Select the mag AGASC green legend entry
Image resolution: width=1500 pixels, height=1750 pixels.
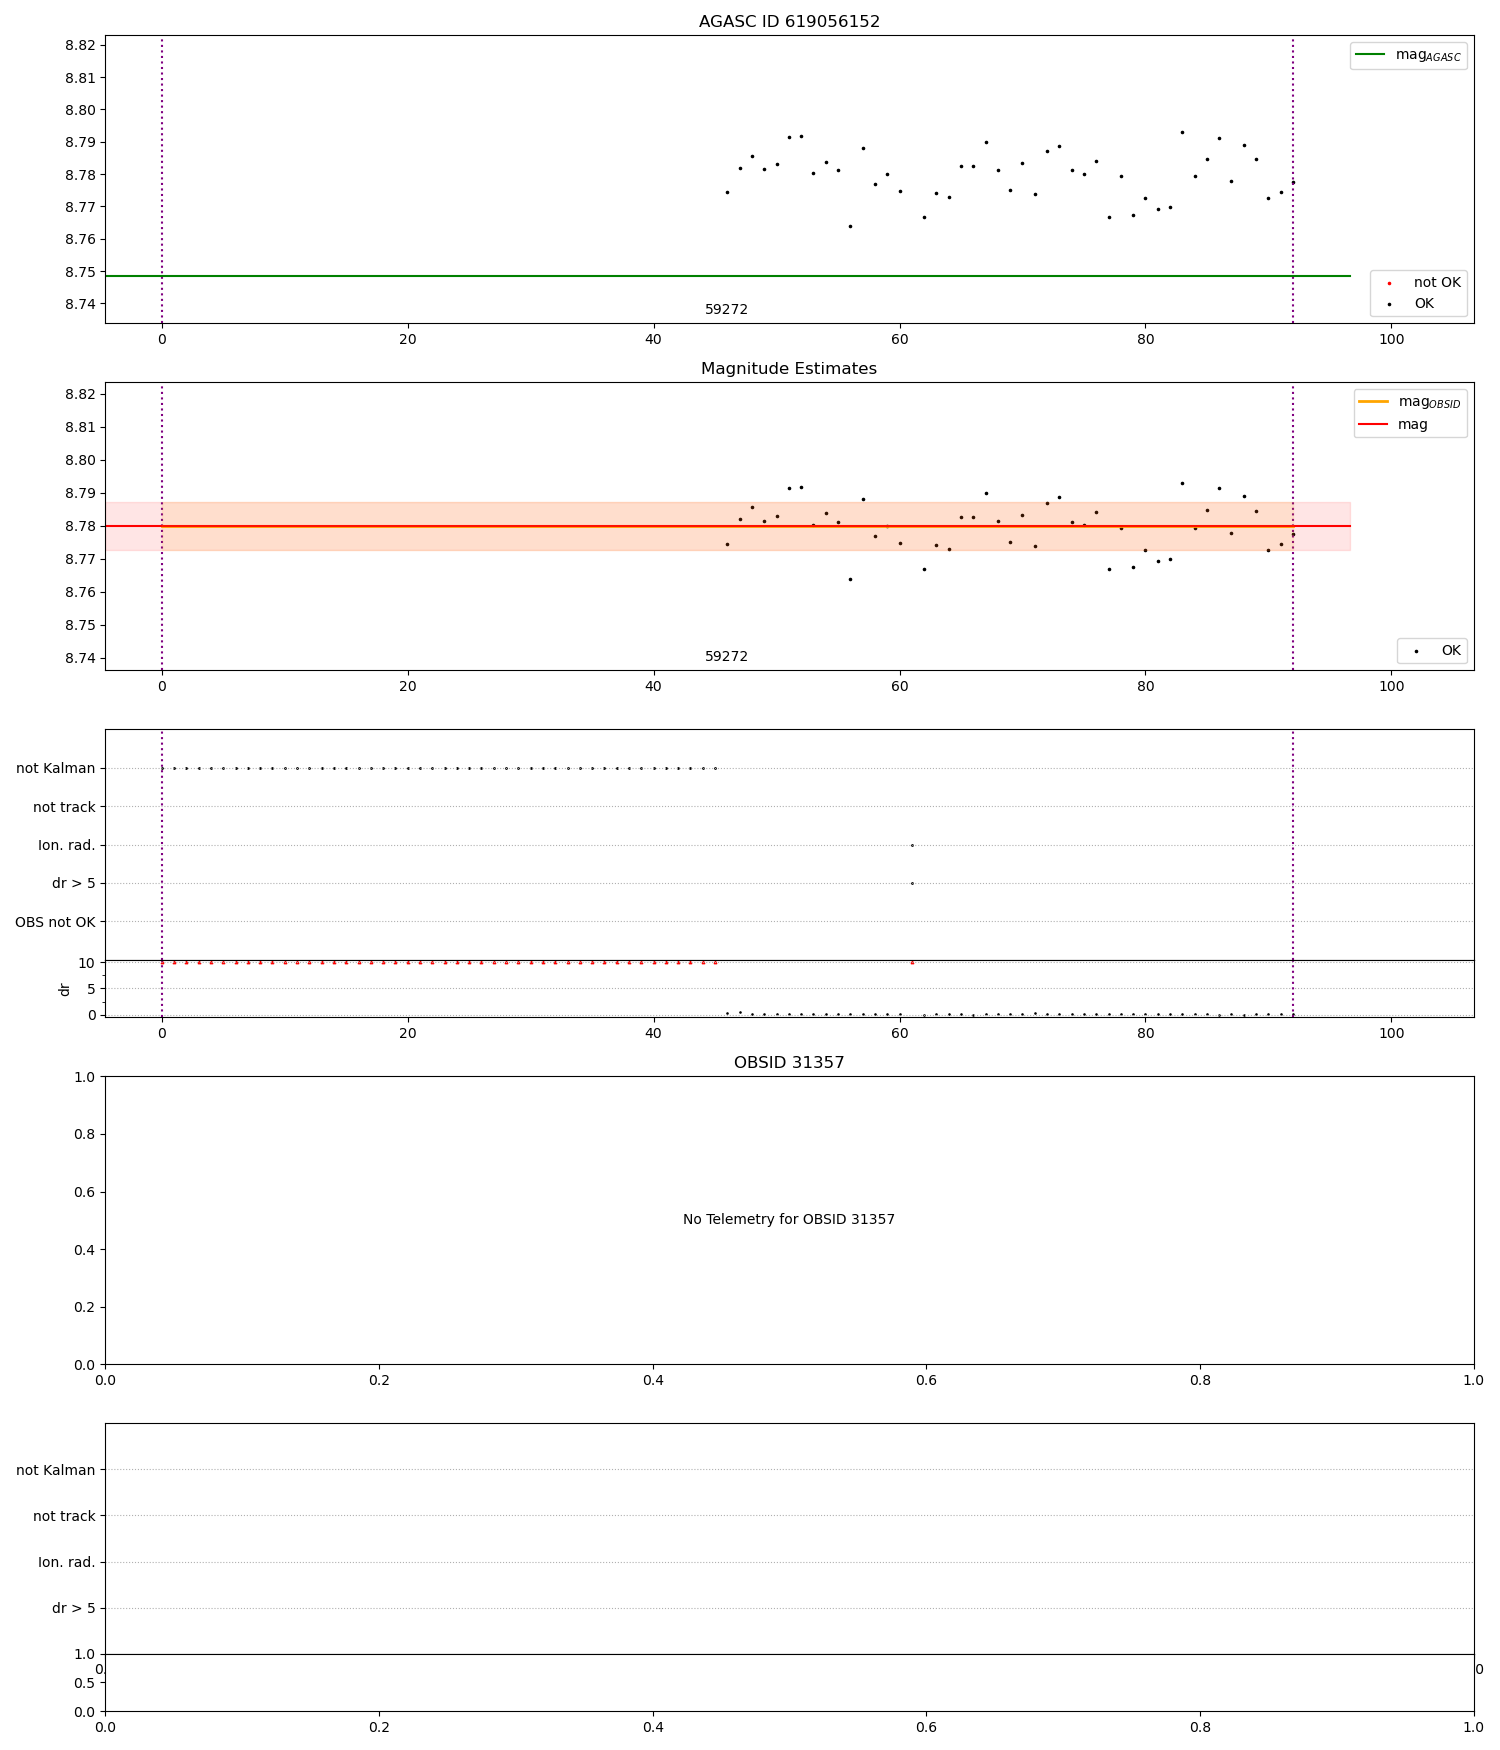[x=1408, y=55]
